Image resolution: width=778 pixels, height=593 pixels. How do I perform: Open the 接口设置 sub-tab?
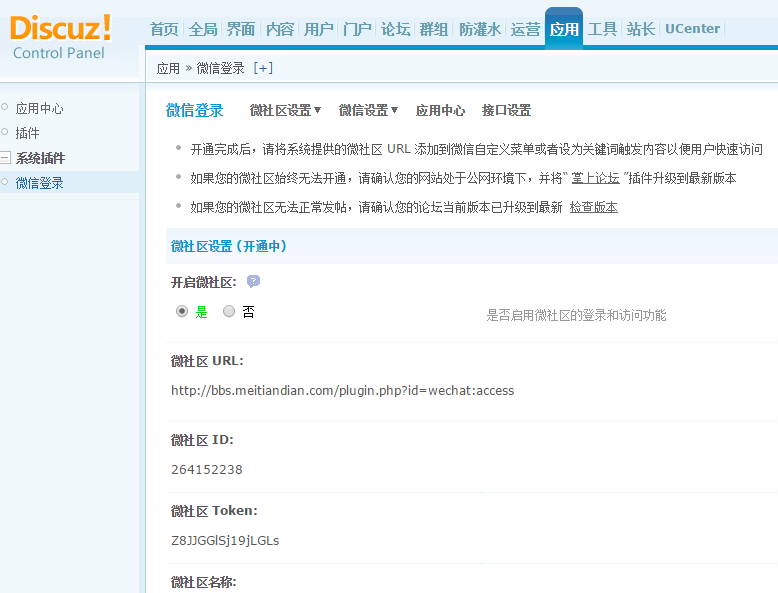pyautogui.click(x=506, y=110)
